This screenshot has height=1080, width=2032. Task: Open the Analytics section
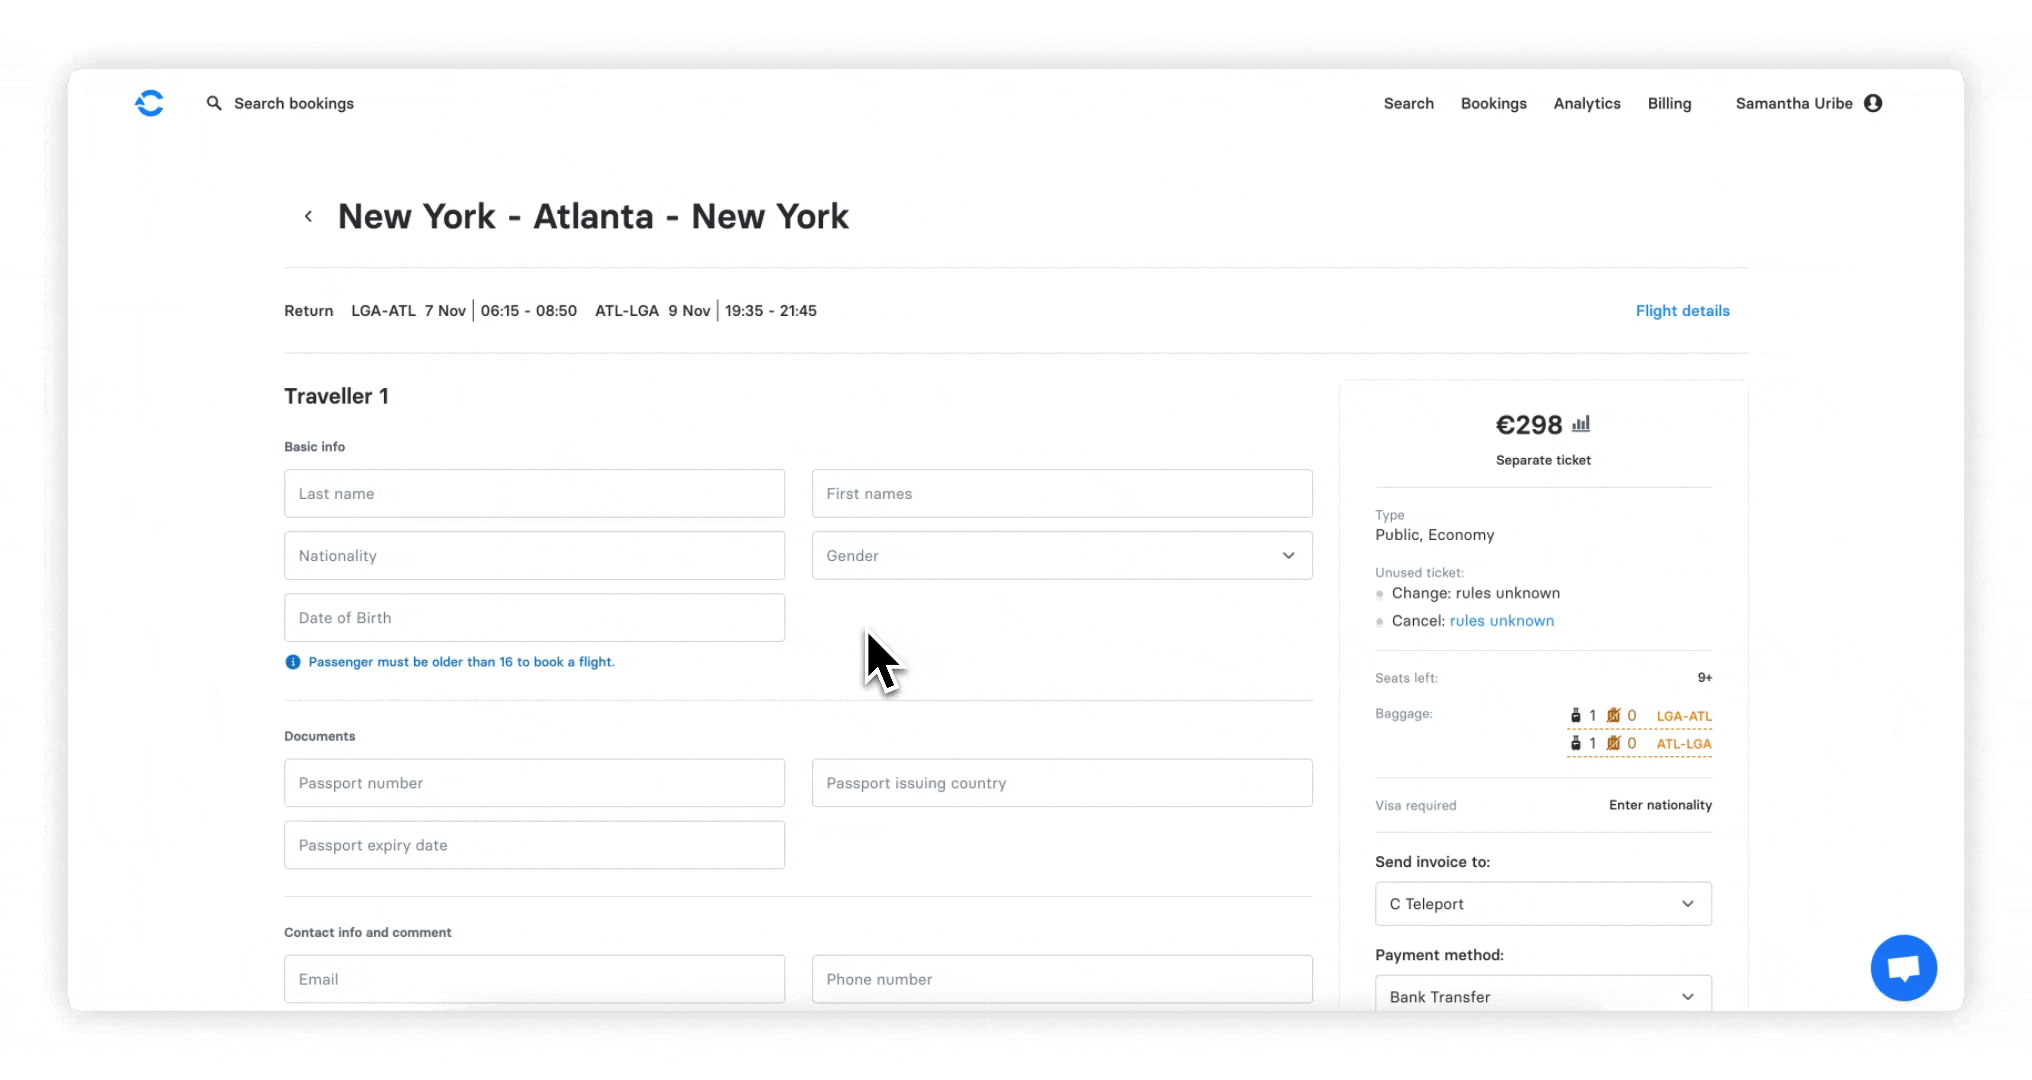pos(1587,103)
